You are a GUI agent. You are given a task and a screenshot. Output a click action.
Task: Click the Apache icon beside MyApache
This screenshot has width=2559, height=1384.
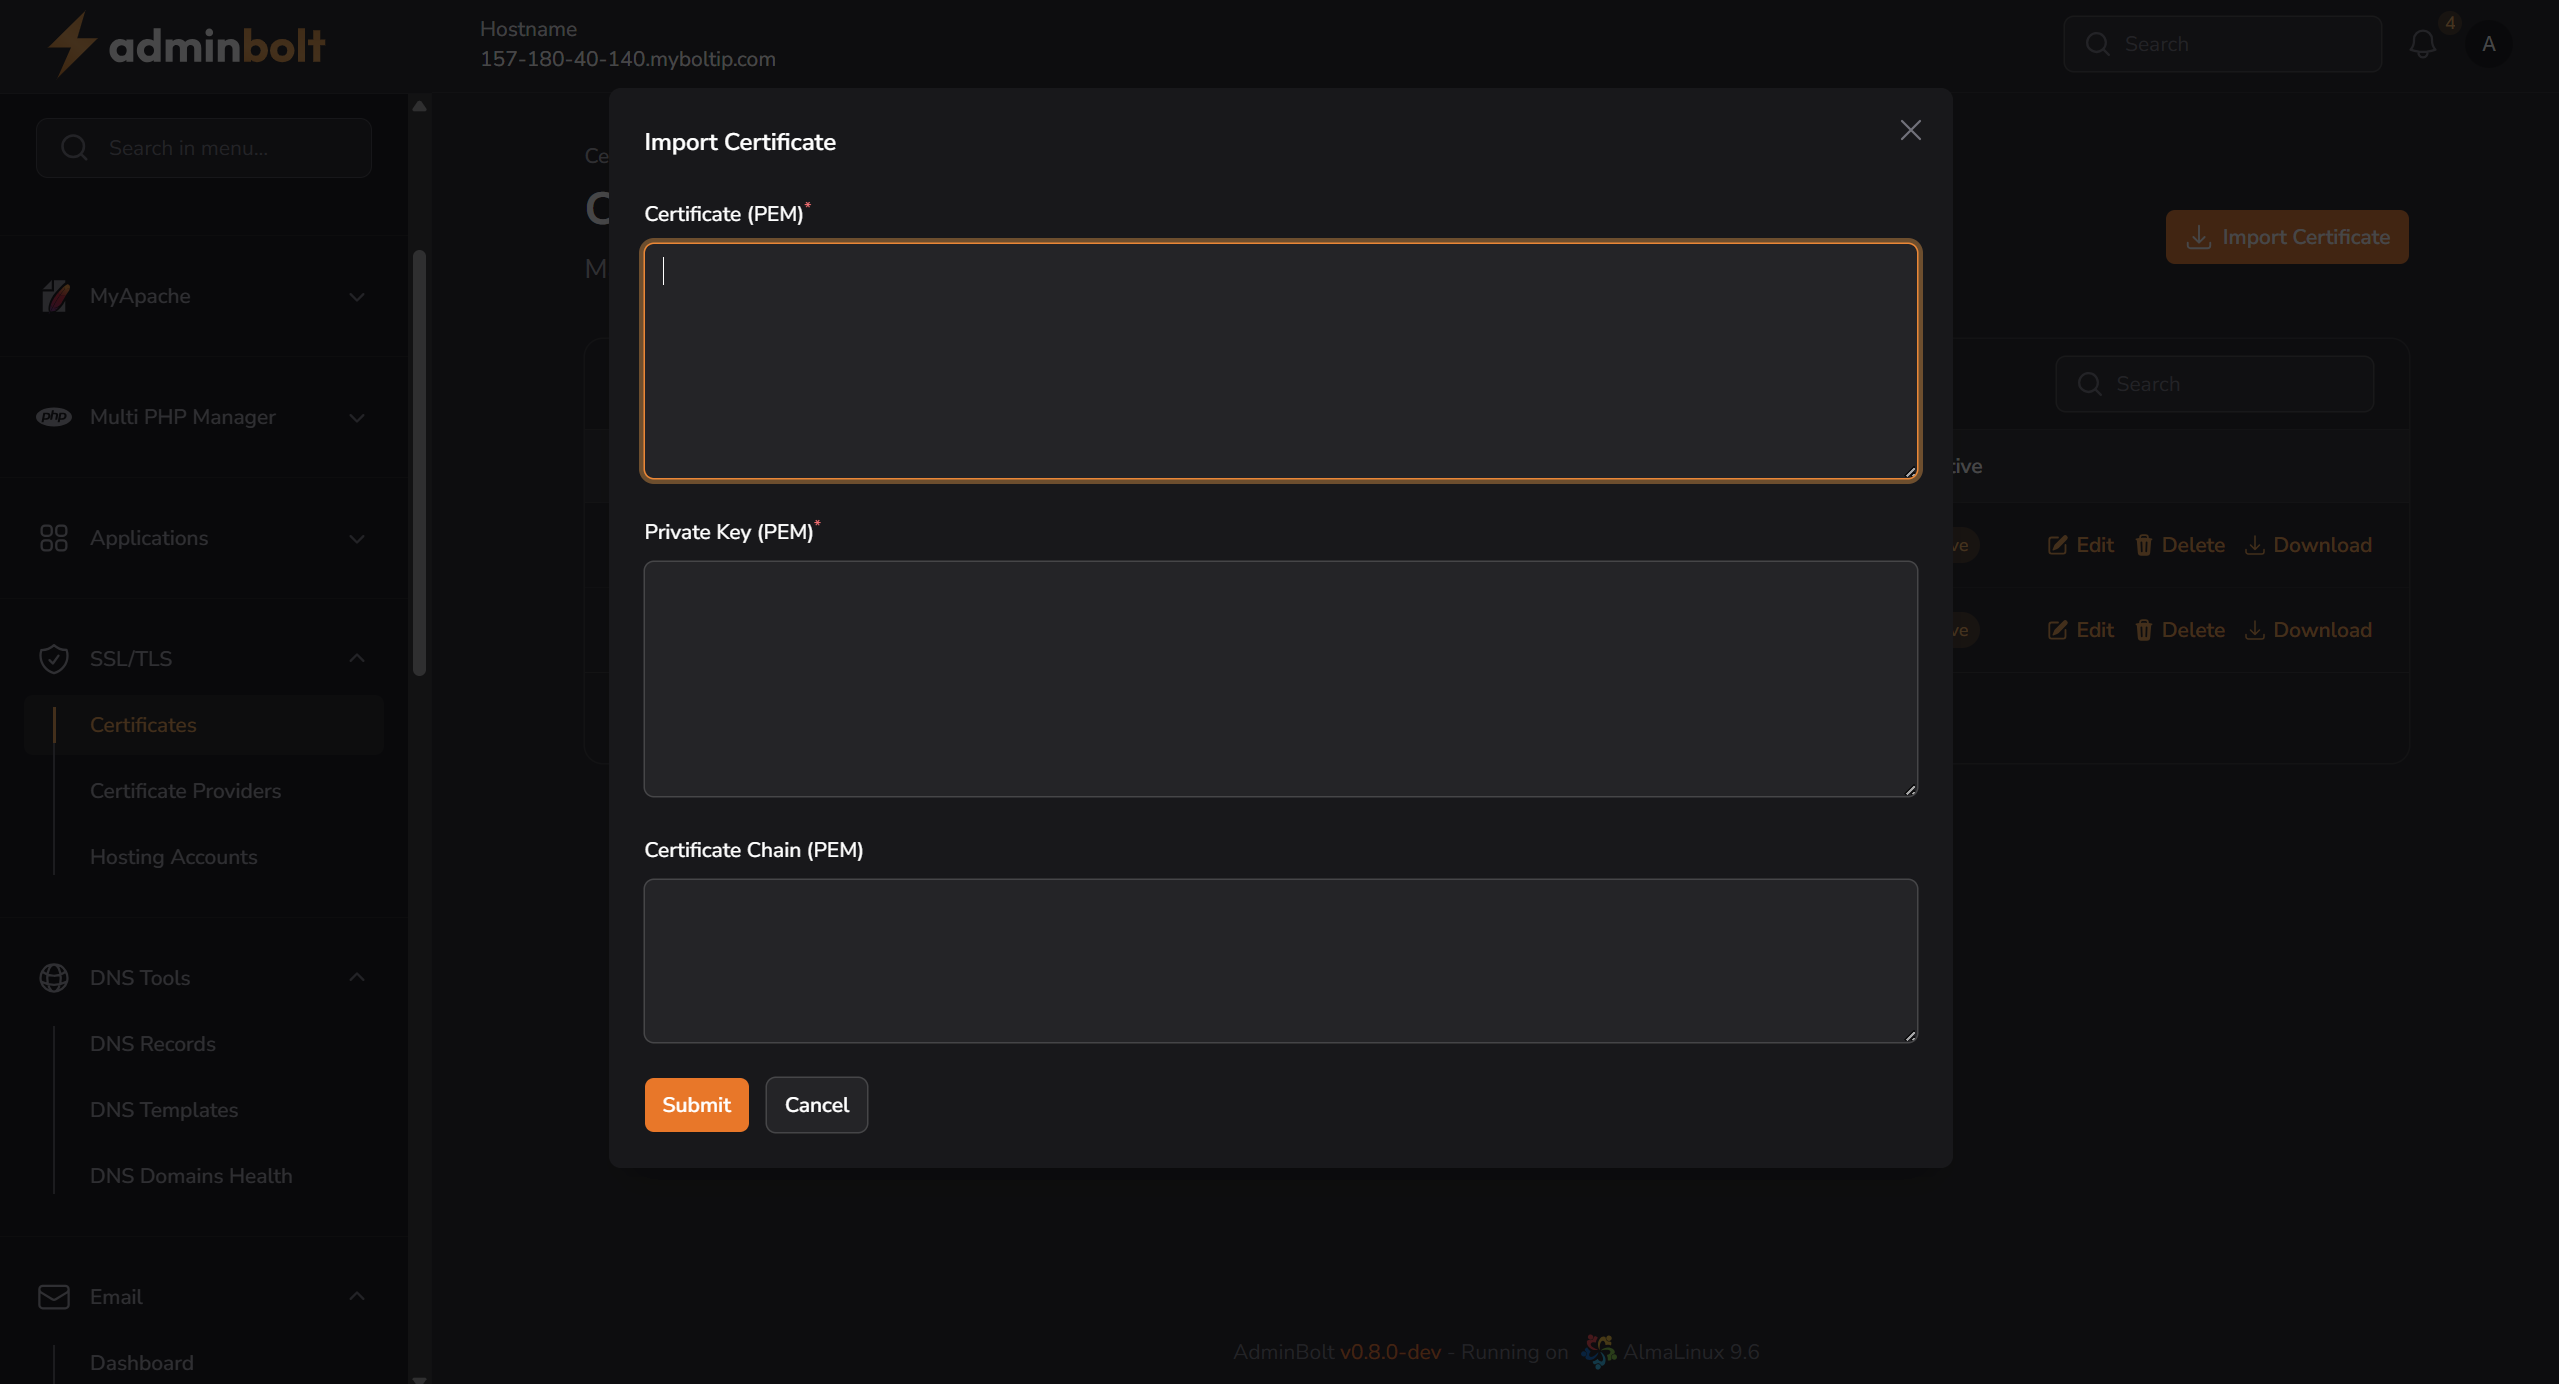tap(55, 296)
